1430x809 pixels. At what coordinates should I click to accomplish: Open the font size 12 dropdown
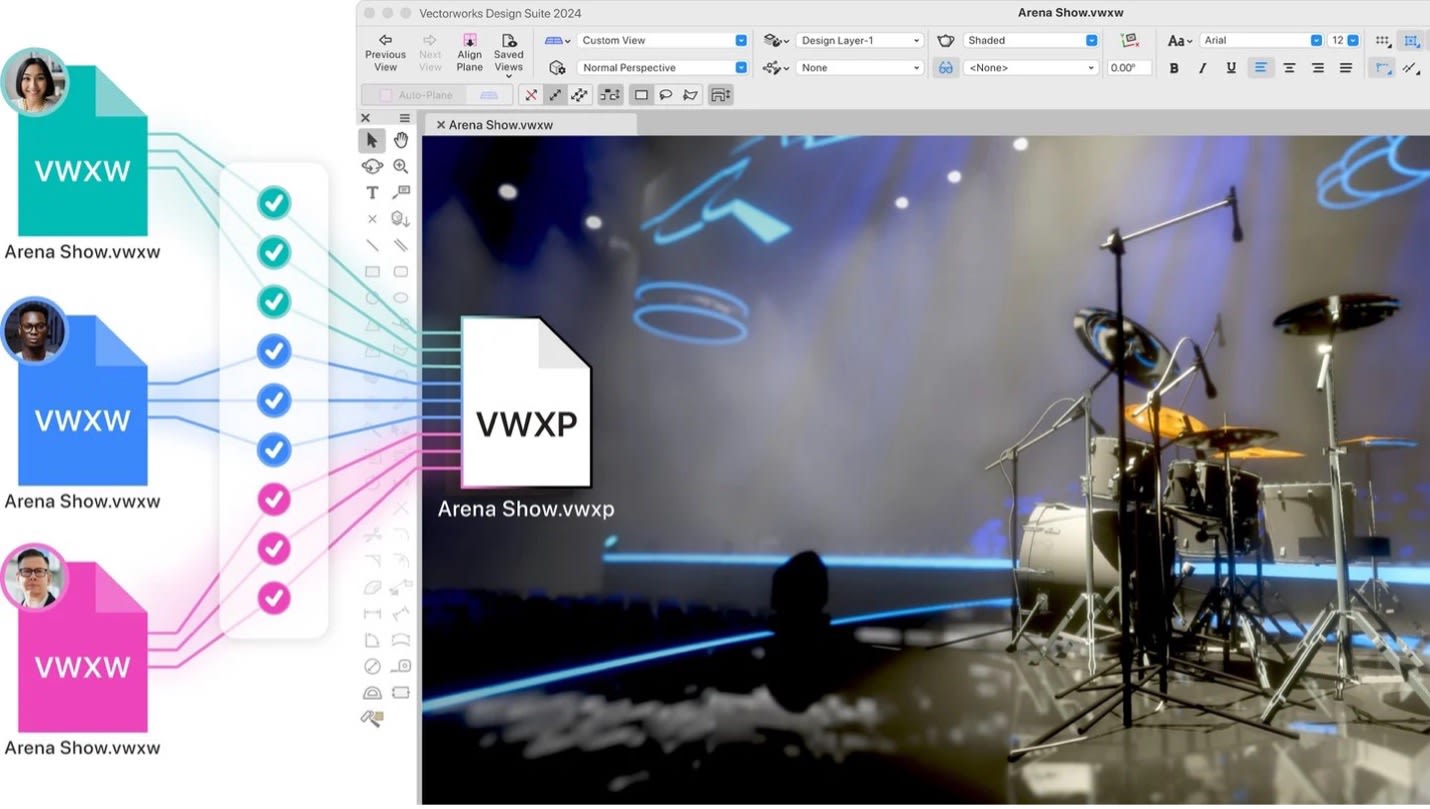tap(1344, 40)
